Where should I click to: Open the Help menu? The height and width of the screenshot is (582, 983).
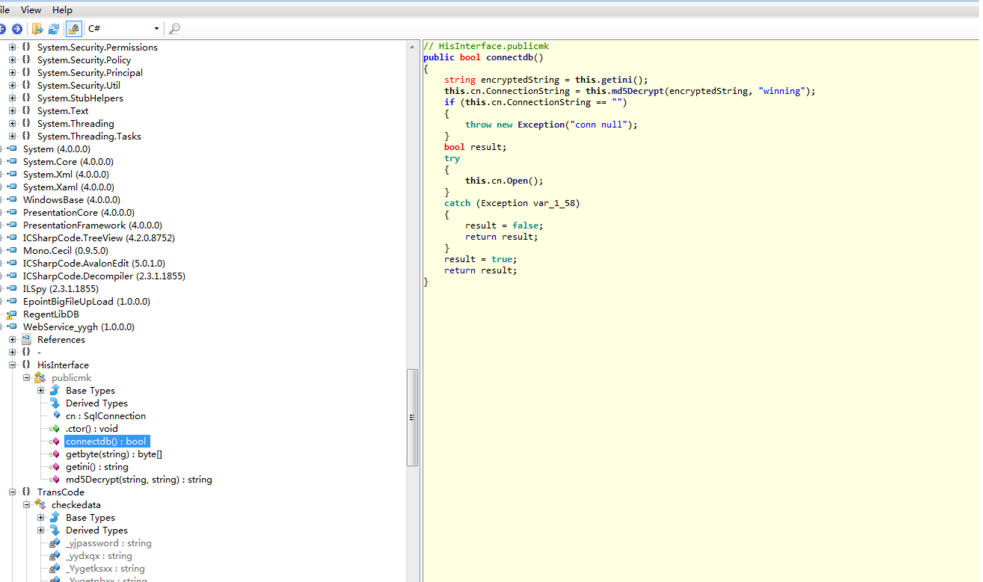(62, 10)
